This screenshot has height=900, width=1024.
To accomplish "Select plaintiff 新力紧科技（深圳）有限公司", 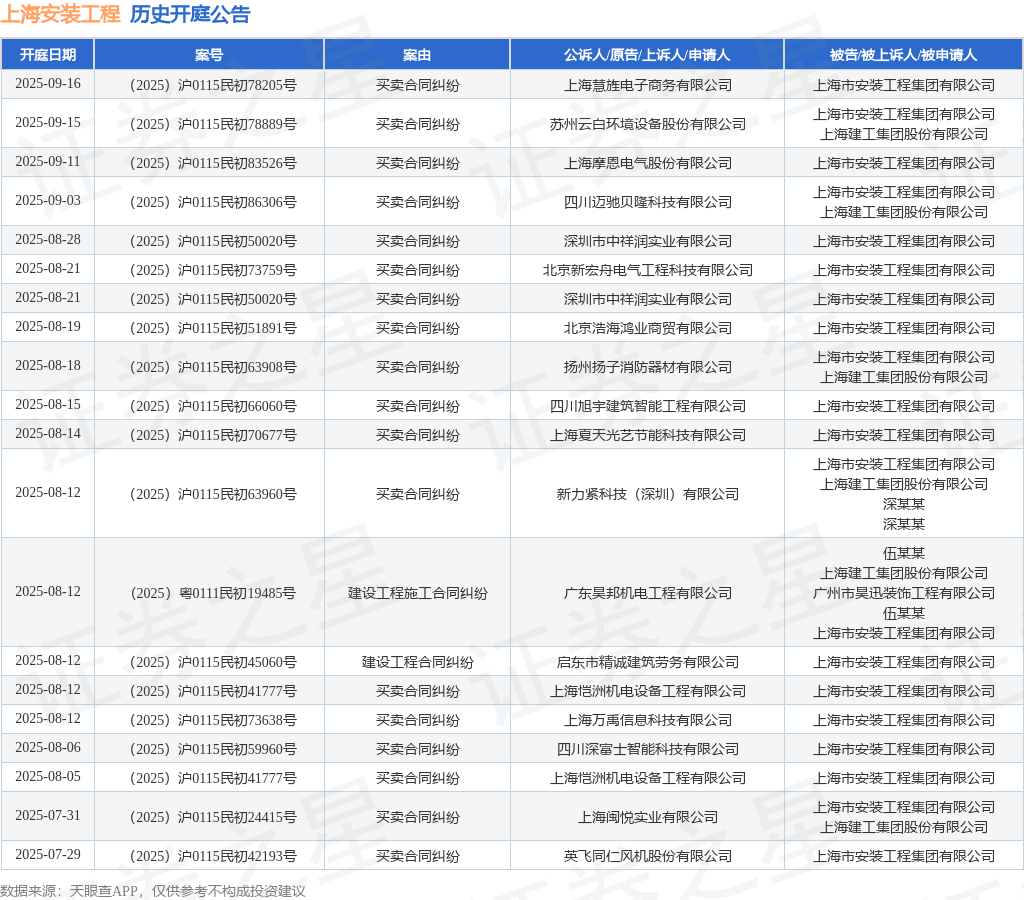I will pyautogui.click(x=647, y=494).
